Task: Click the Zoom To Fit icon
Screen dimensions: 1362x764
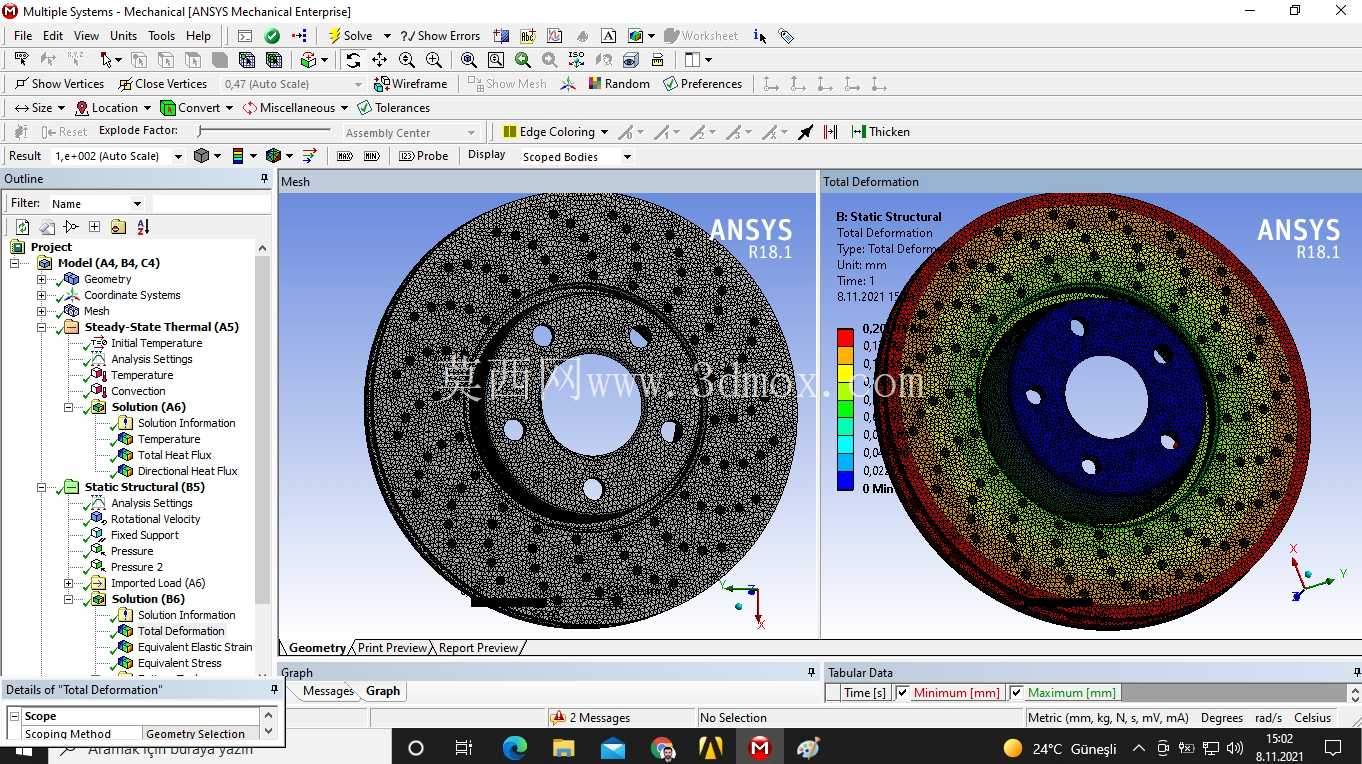Action: (x=469, y=60)
